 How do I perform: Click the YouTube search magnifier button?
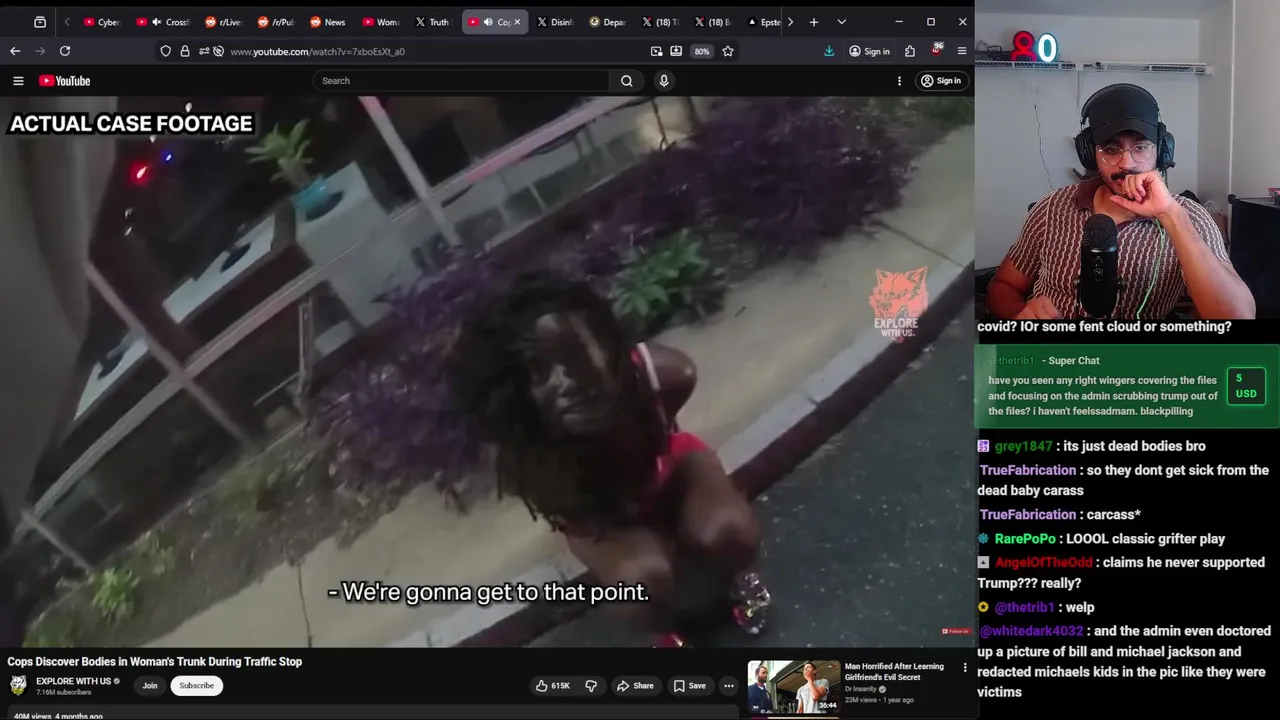[626, 81]
